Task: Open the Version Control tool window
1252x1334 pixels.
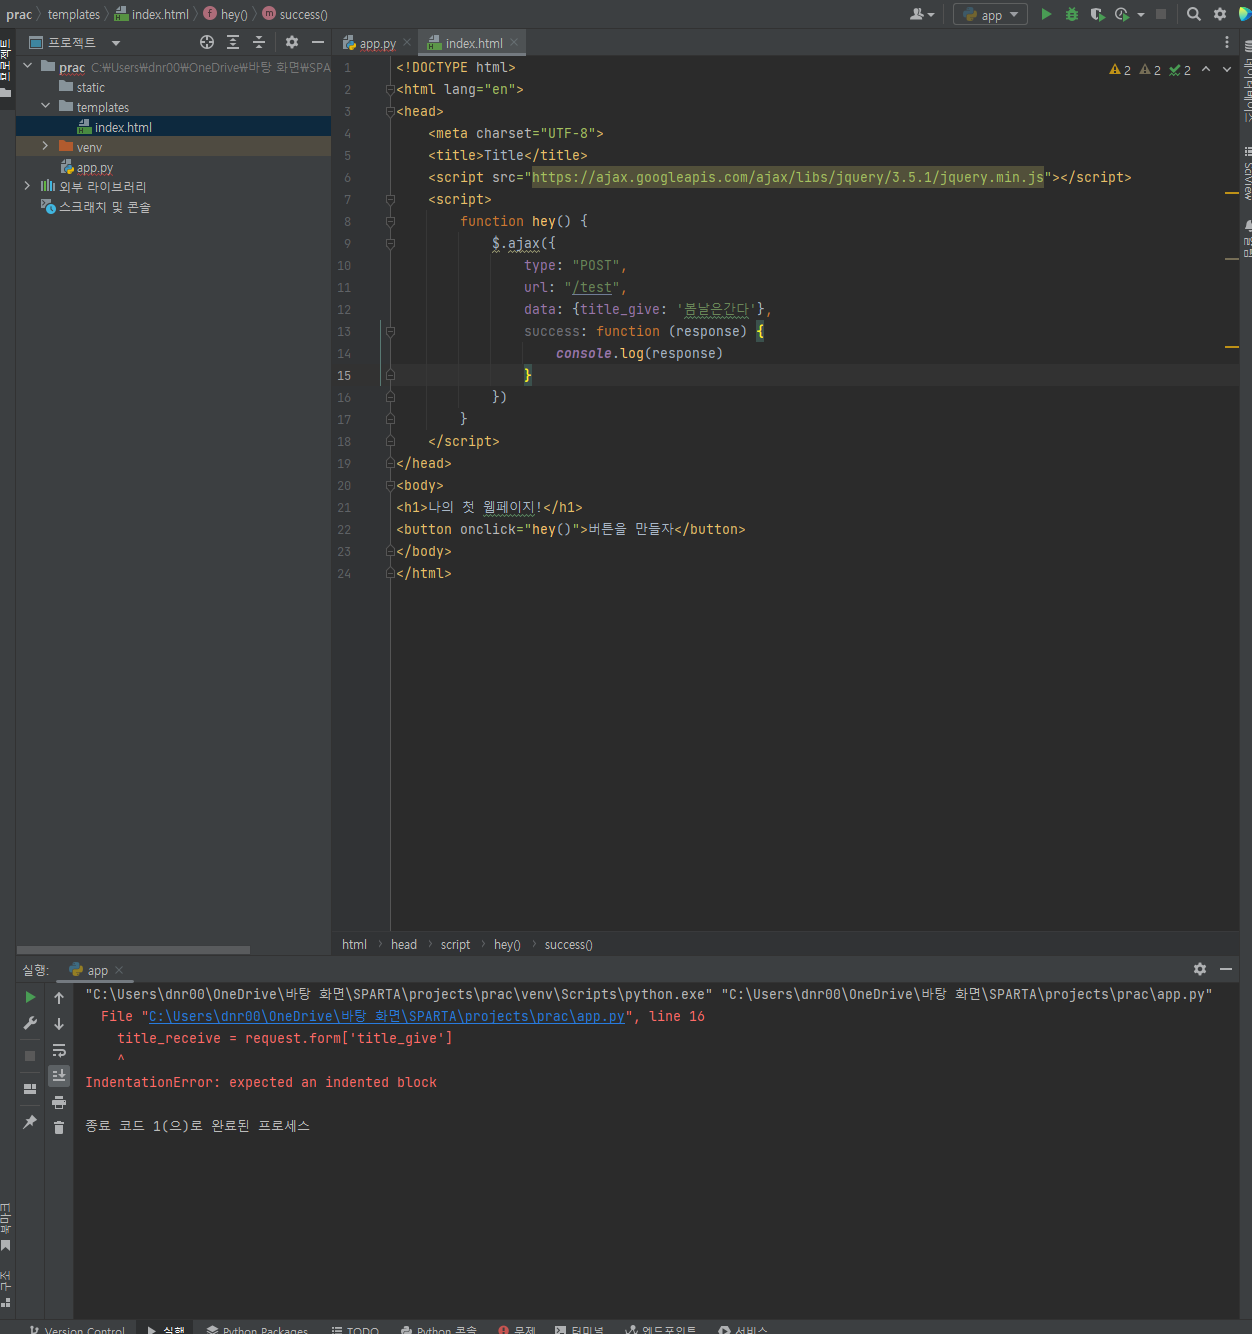Action: point(77,1330)
